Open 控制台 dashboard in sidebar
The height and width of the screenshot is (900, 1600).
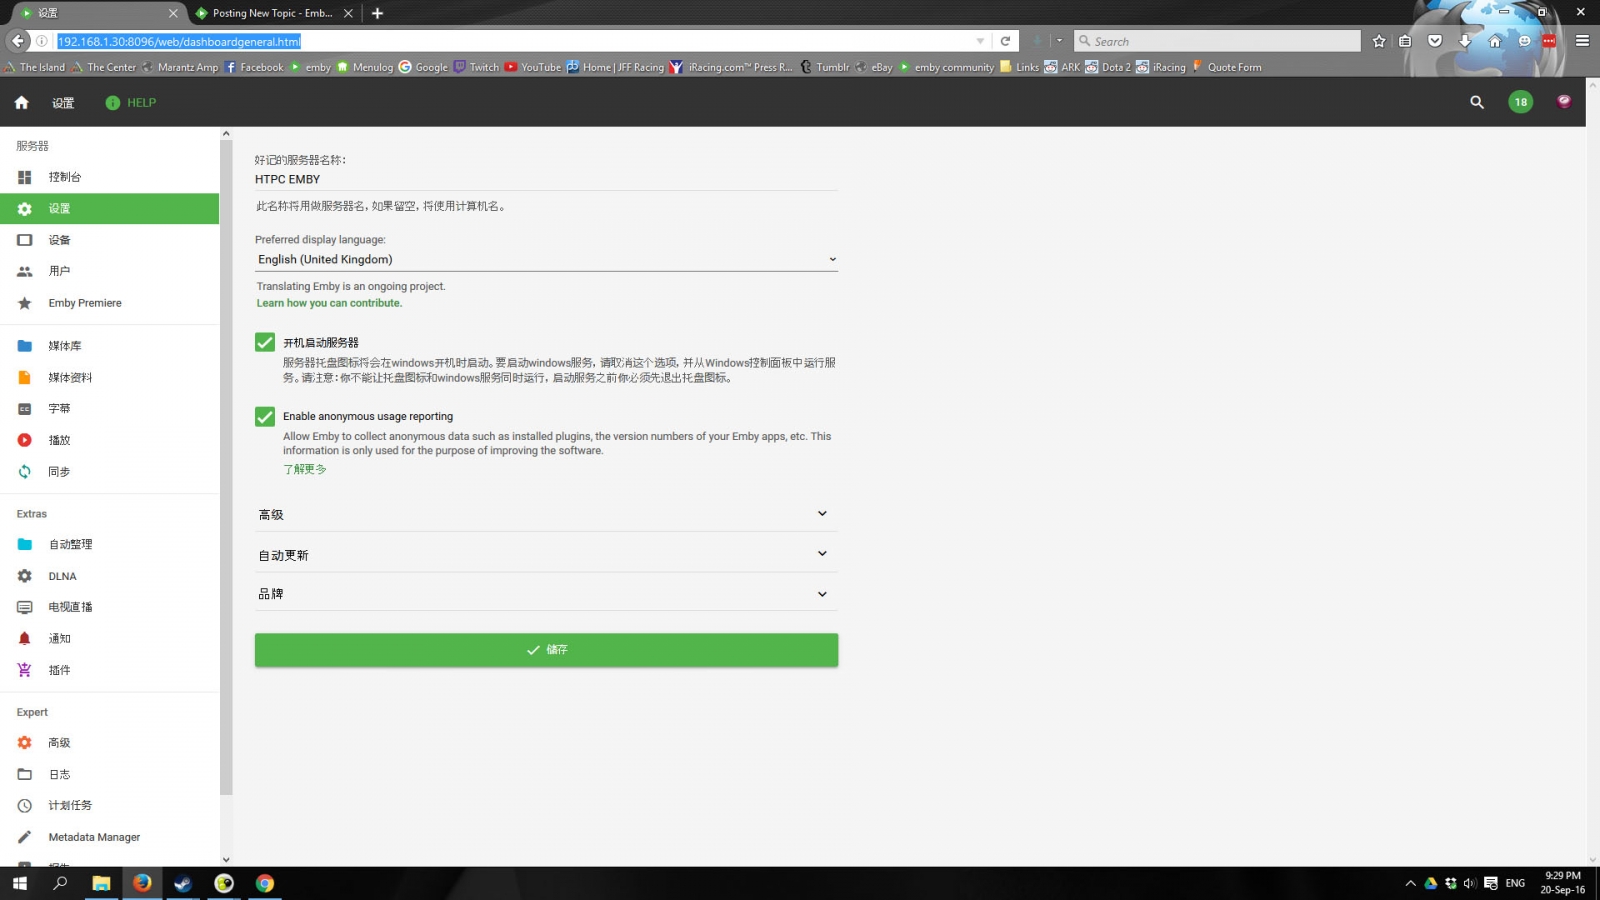[110, 177]
